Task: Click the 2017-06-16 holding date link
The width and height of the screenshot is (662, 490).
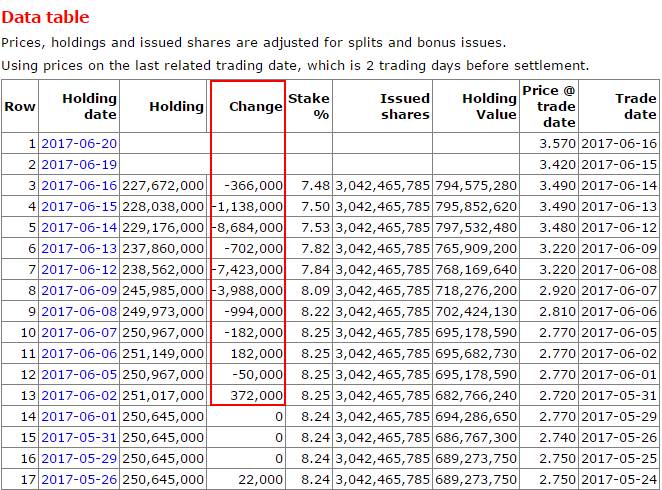Action: tap(79, 185)
